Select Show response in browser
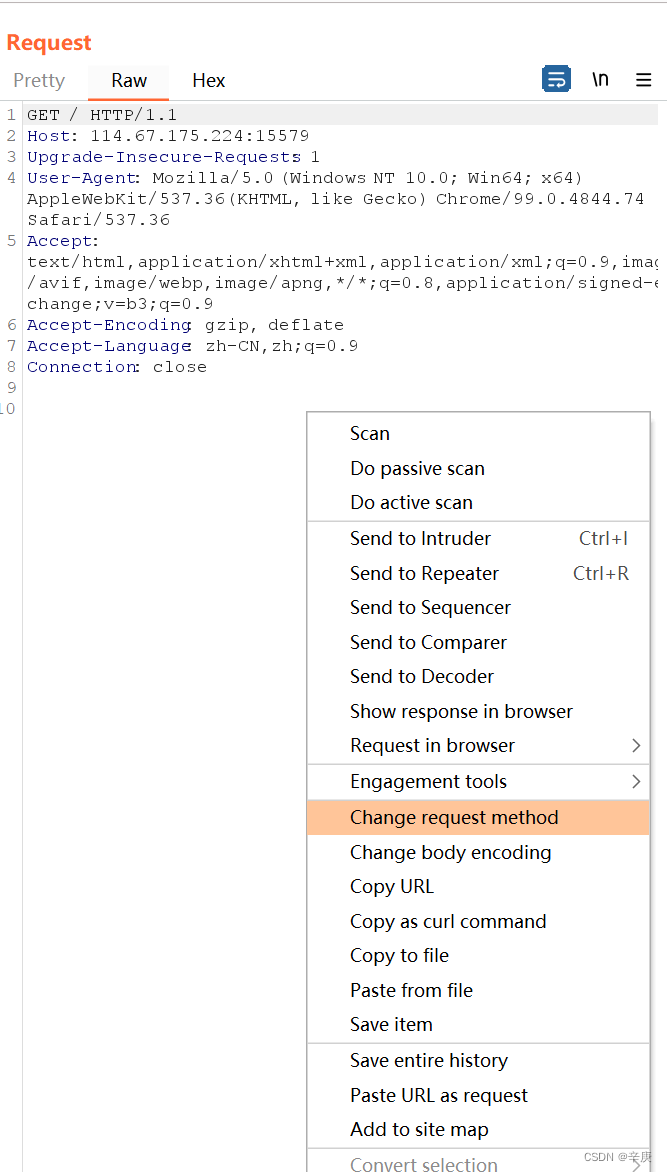Image resolution: width=667 pixels, height=1172 pixels. 461,711
